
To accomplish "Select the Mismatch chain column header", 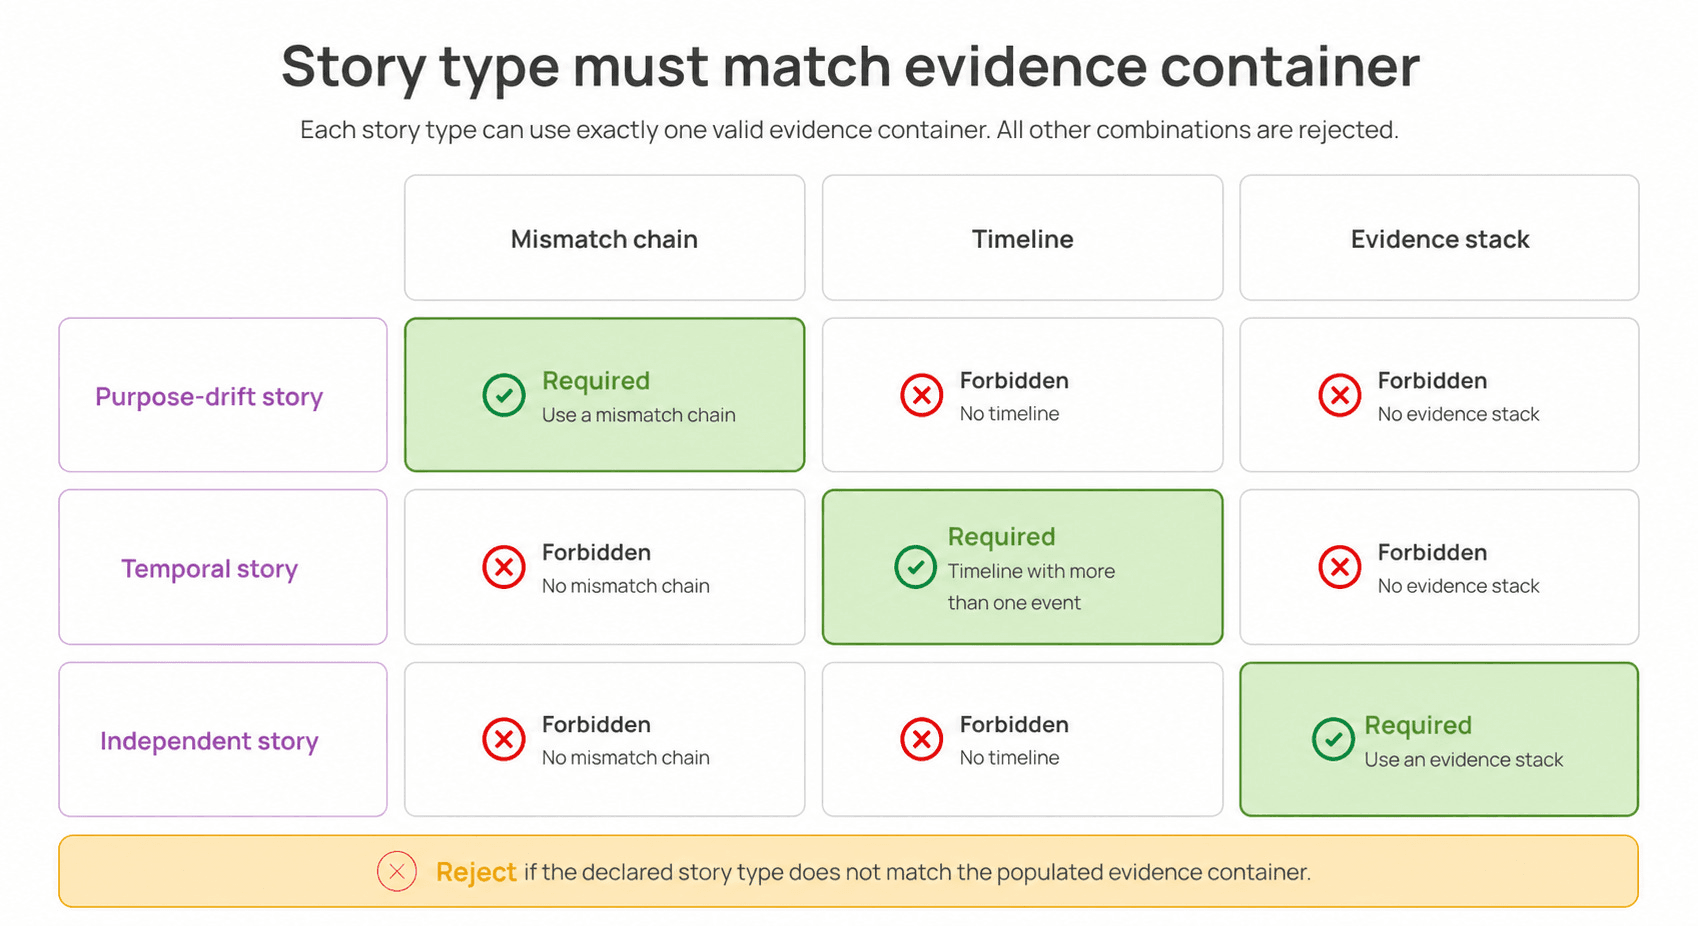I will (x=605, y=238).
